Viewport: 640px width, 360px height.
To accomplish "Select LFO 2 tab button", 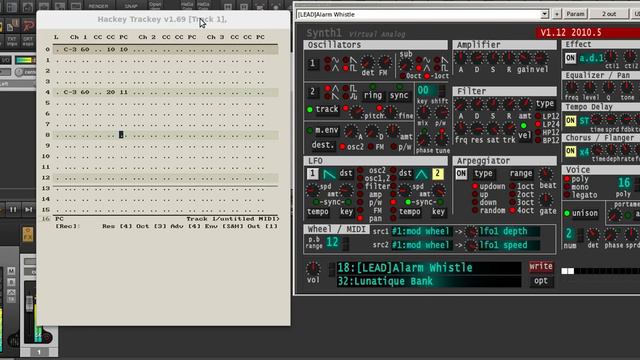I will point(438,174).
